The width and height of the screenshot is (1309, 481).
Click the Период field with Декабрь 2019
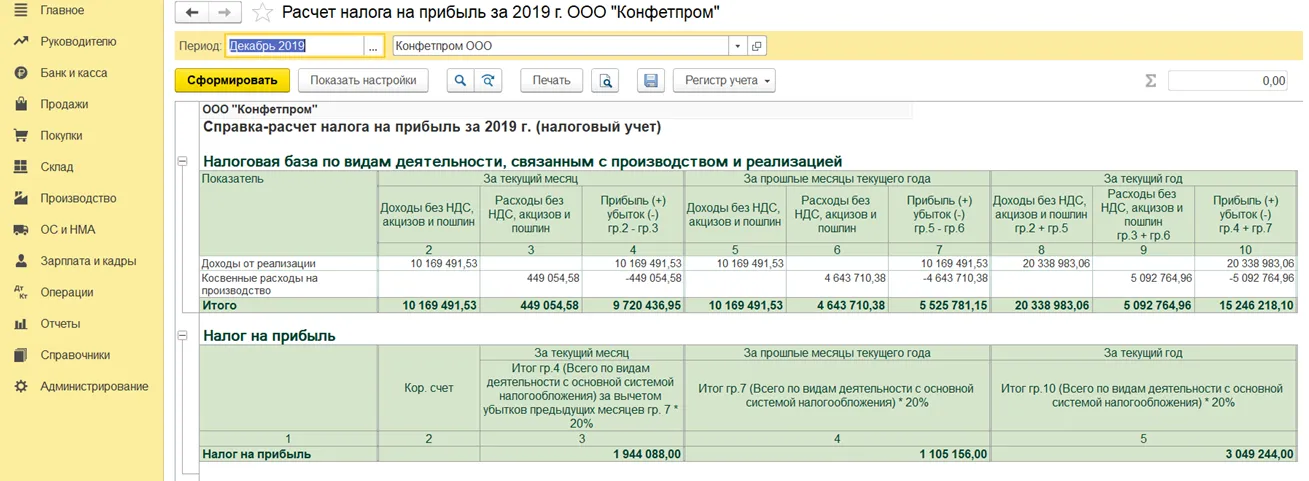click(294, 46)
